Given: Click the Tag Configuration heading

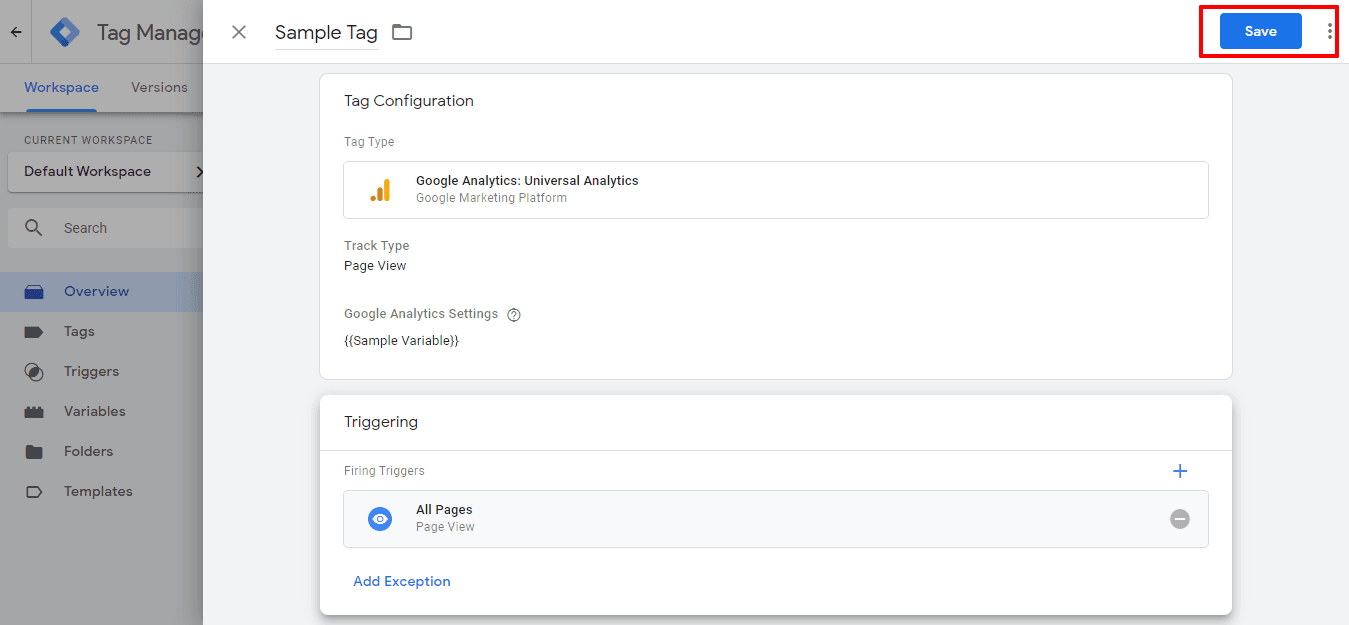Looking at the screenshot, I should click(x=409, y=101).
